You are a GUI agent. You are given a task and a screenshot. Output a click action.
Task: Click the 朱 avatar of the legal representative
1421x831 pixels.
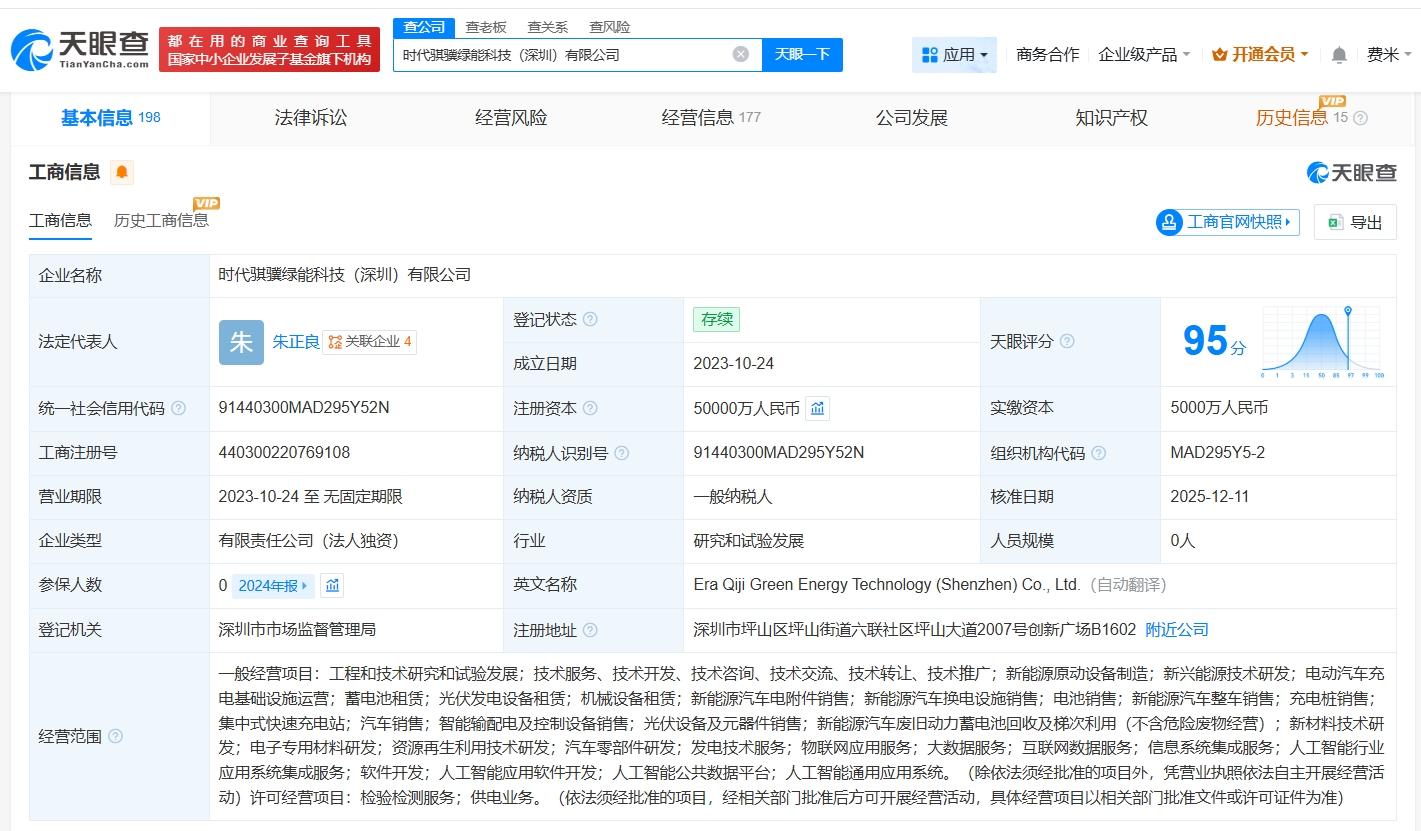(241, 342)
